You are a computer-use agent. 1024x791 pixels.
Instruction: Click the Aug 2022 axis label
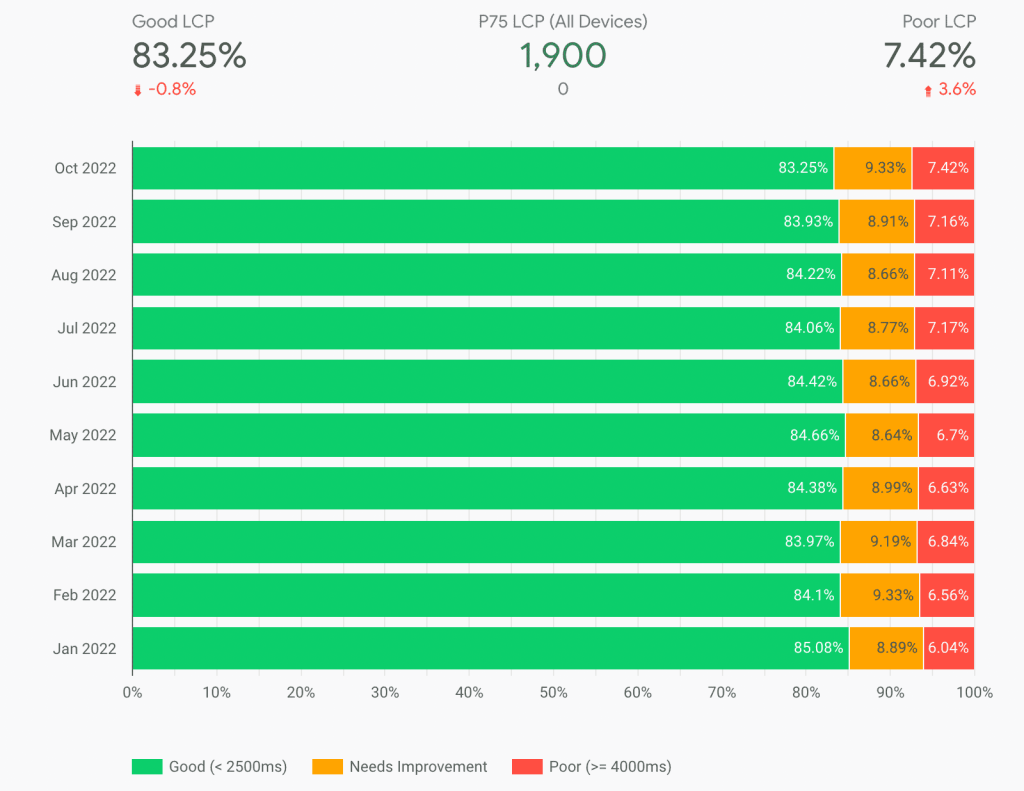tap(84, 275)
